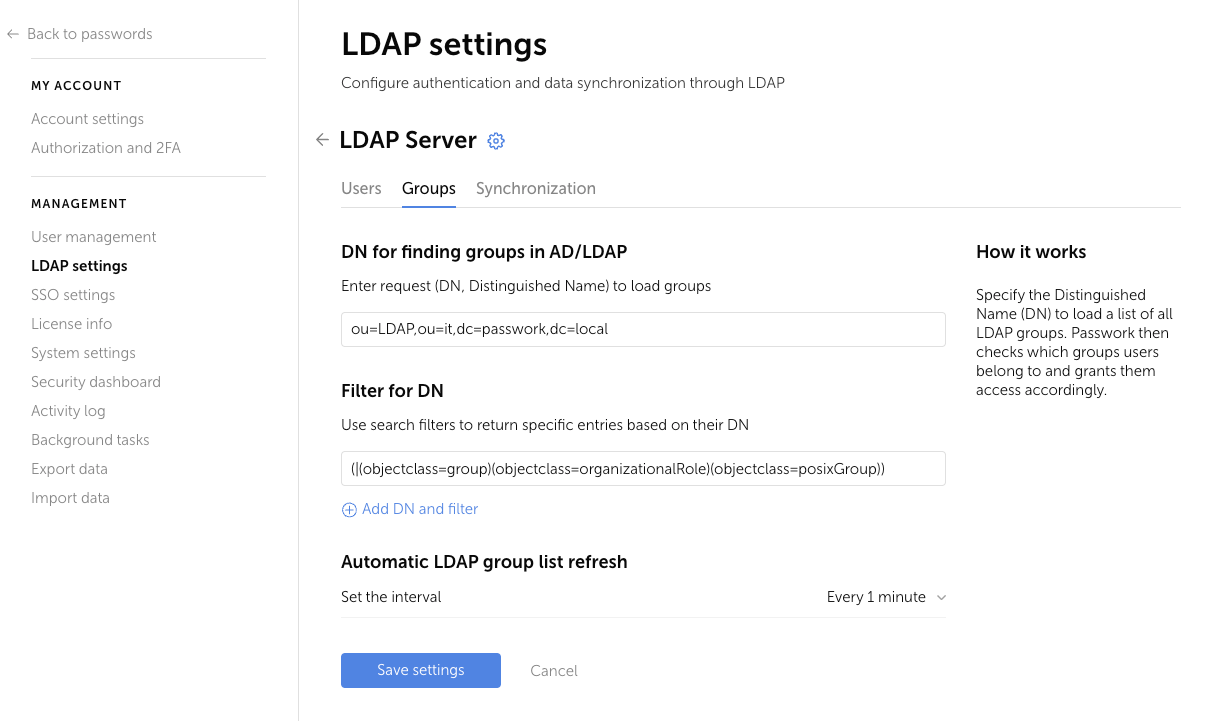Viewport: 1207px width, 721px height.
Task: Go to SSO settings
Action: point(73,294)
